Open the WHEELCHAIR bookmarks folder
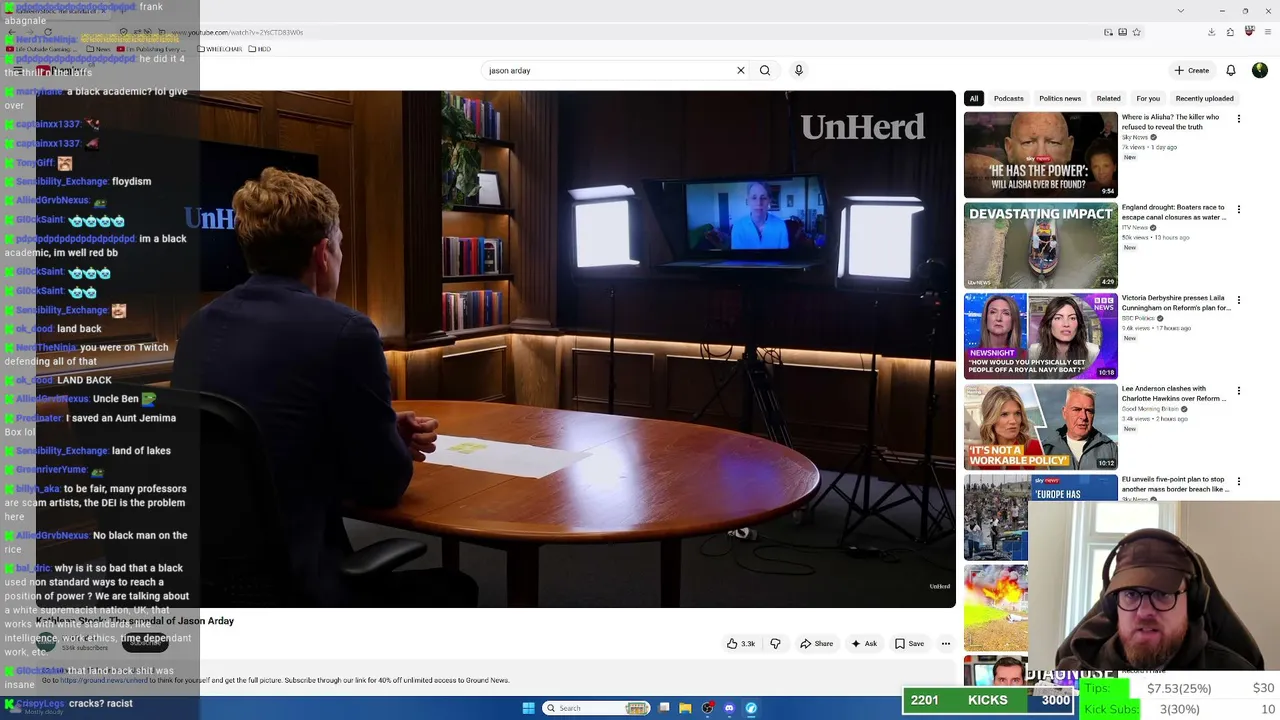 220,49
